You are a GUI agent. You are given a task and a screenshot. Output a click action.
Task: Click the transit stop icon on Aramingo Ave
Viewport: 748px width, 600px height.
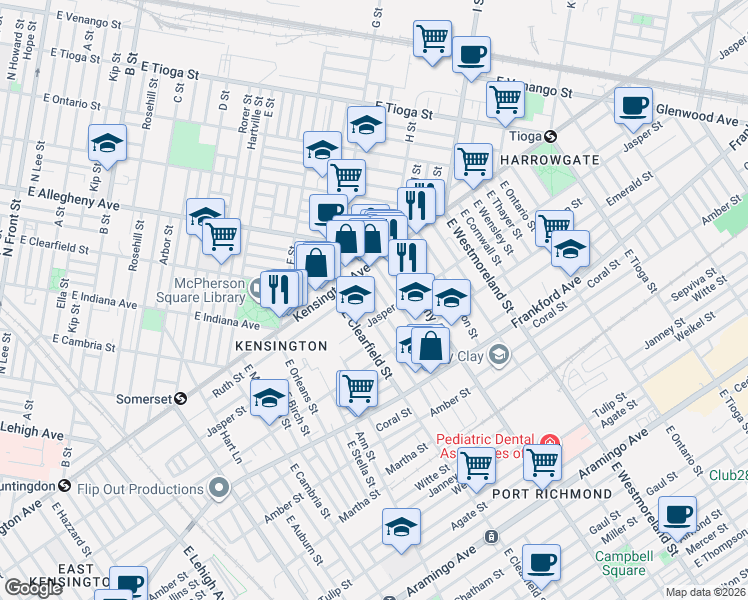(x=491, y=537)
